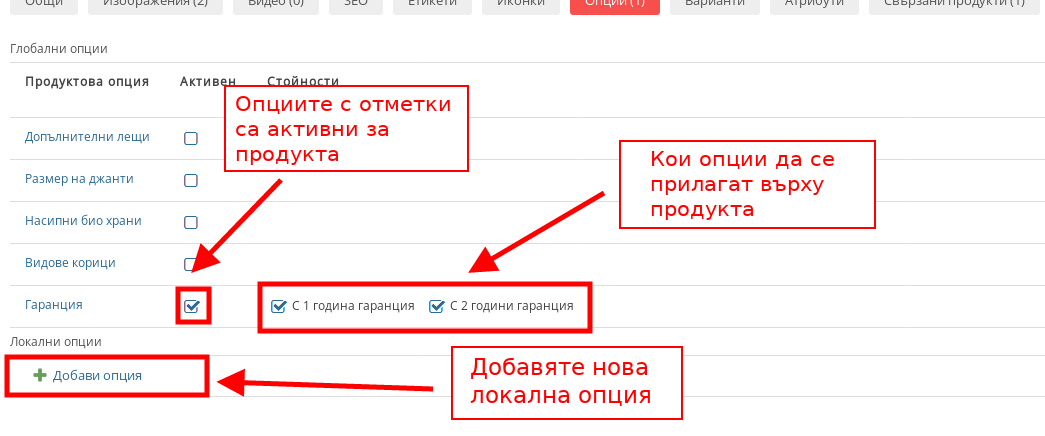Open the Размер на джанти option link
Image resolution: width=1045 pixels, height=436 pixels.
tap(79, 179)
